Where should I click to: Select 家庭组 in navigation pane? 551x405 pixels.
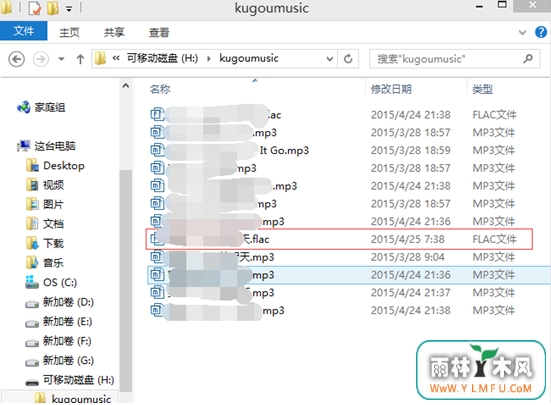[x=50, y=107]
